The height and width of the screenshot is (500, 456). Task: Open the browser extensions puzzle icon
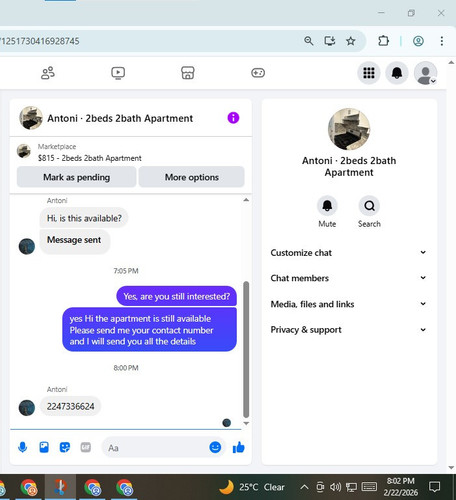coord(383,41)
